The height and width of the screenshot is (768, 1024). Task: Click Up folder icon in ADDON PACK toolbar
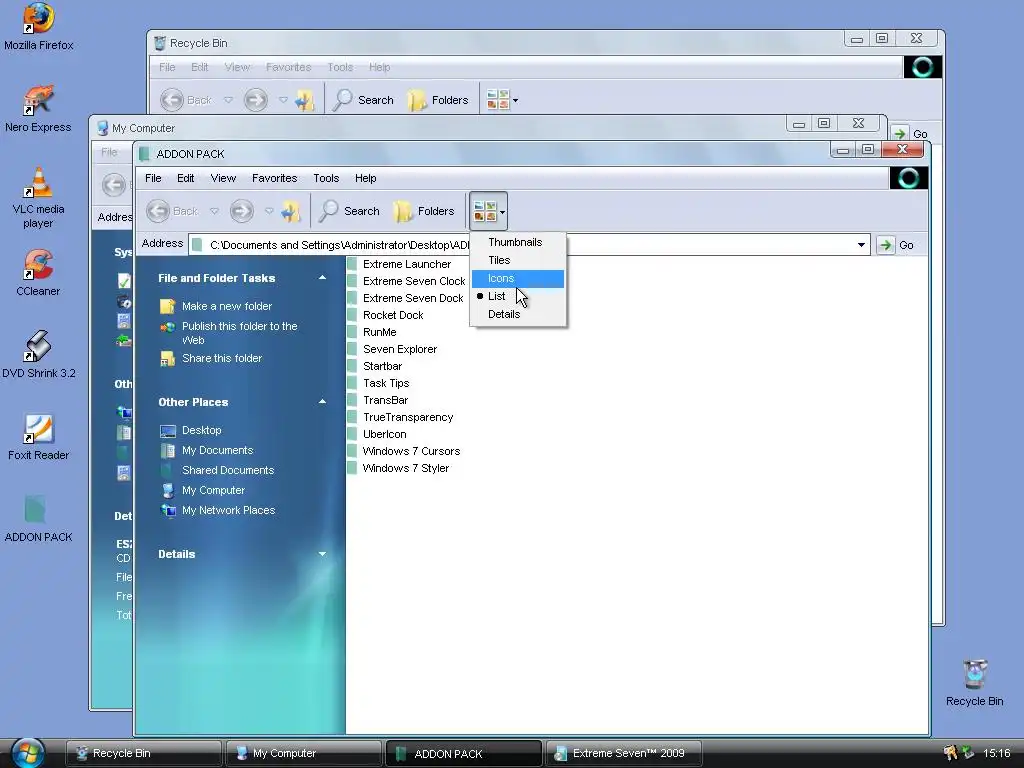point(291,211)
